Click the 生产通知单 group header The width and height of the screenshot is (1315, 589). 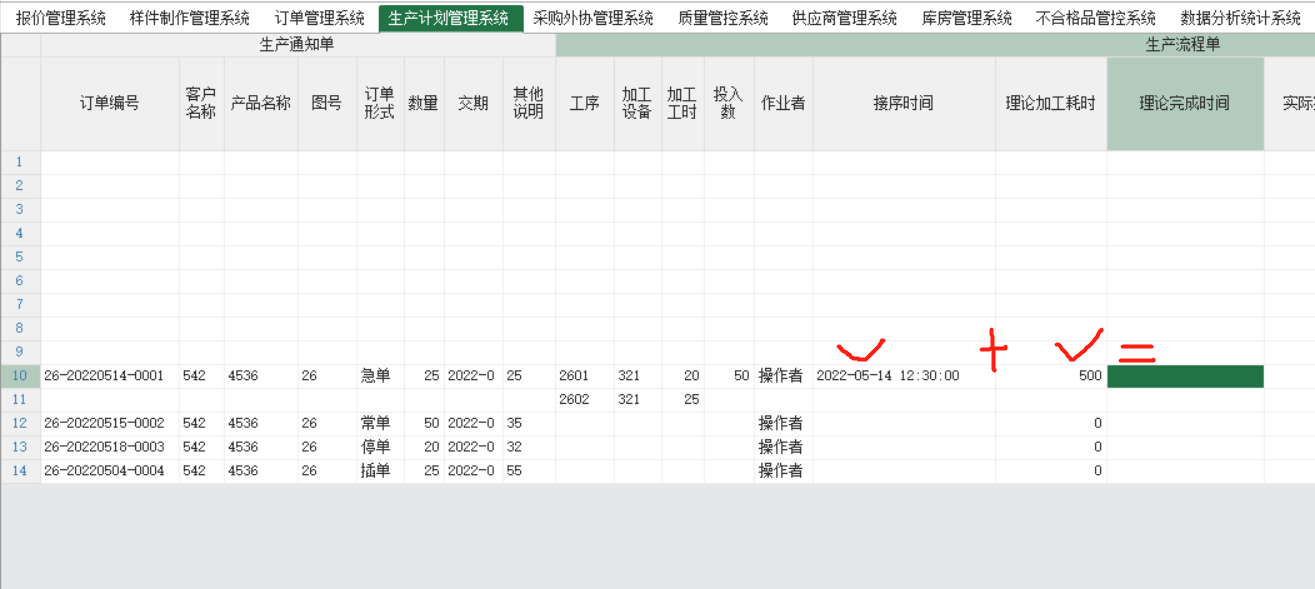click(x=297, y=45)
